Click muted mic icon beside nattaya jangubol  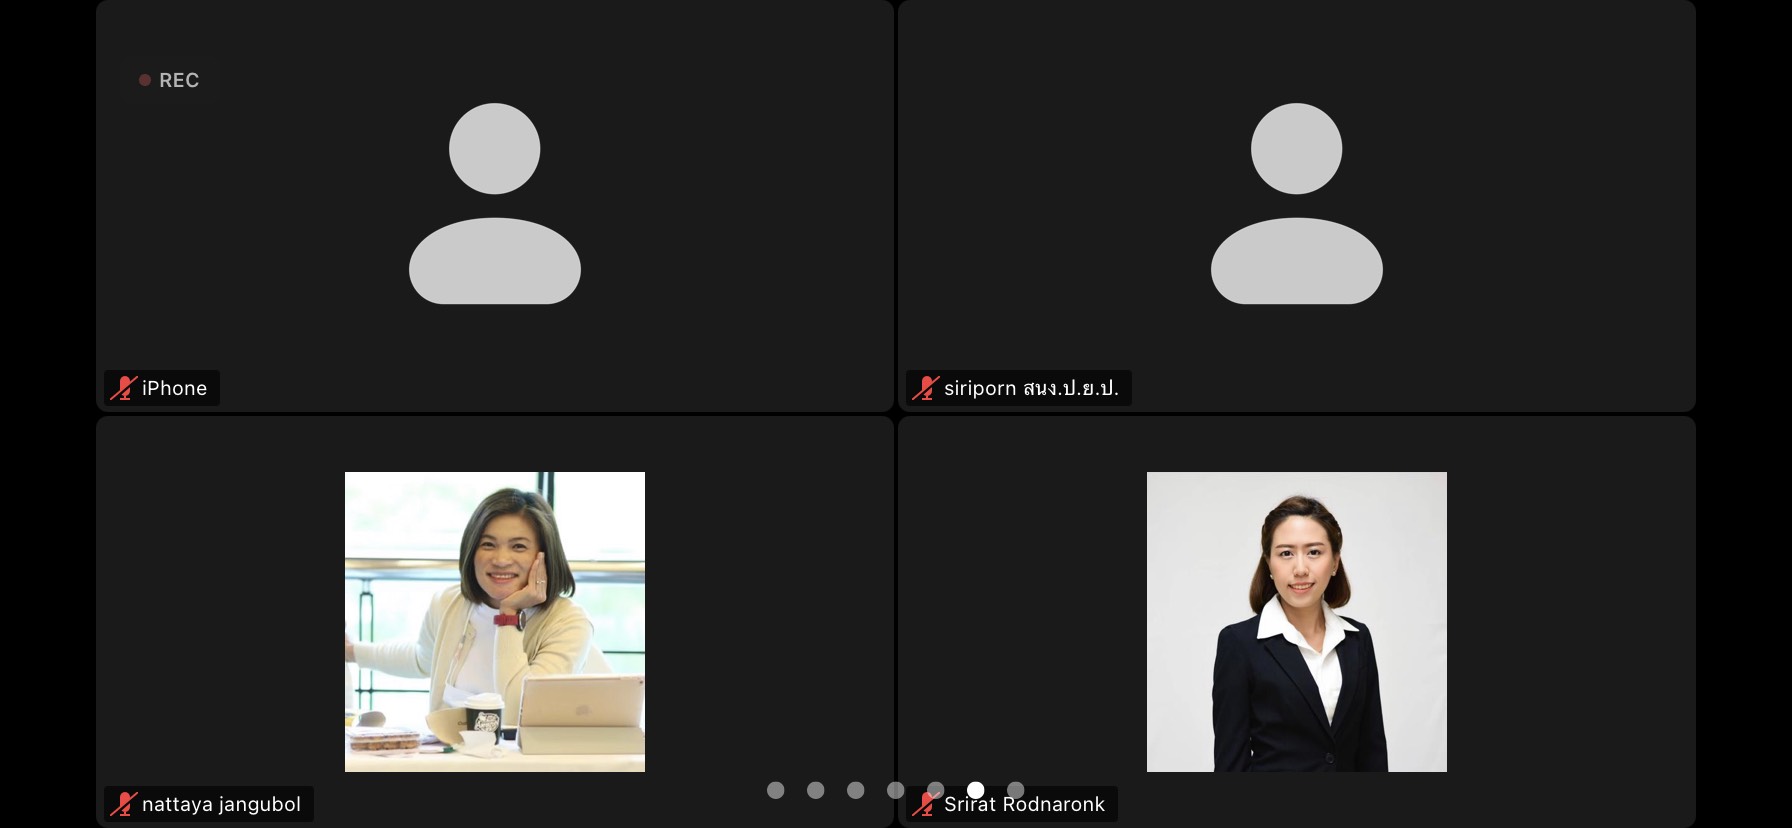[123, 804]
